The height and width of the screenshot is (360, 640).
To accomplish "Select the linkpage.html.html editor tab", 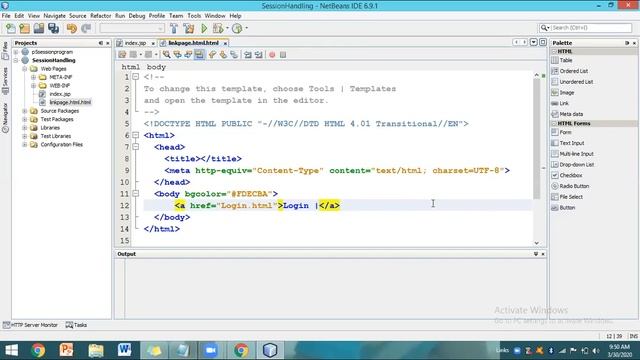I will [x=193, y=43].
